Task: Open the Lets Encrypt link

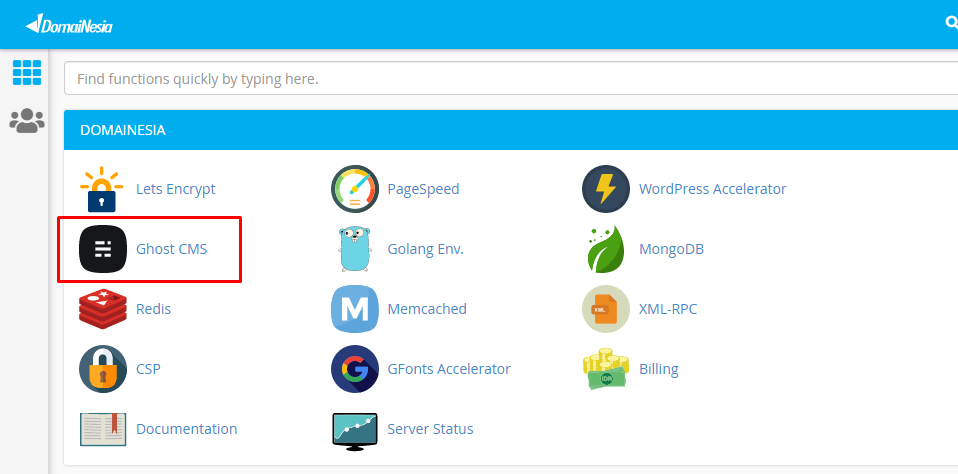Action: pyautogui.click(x=175, y=189)
